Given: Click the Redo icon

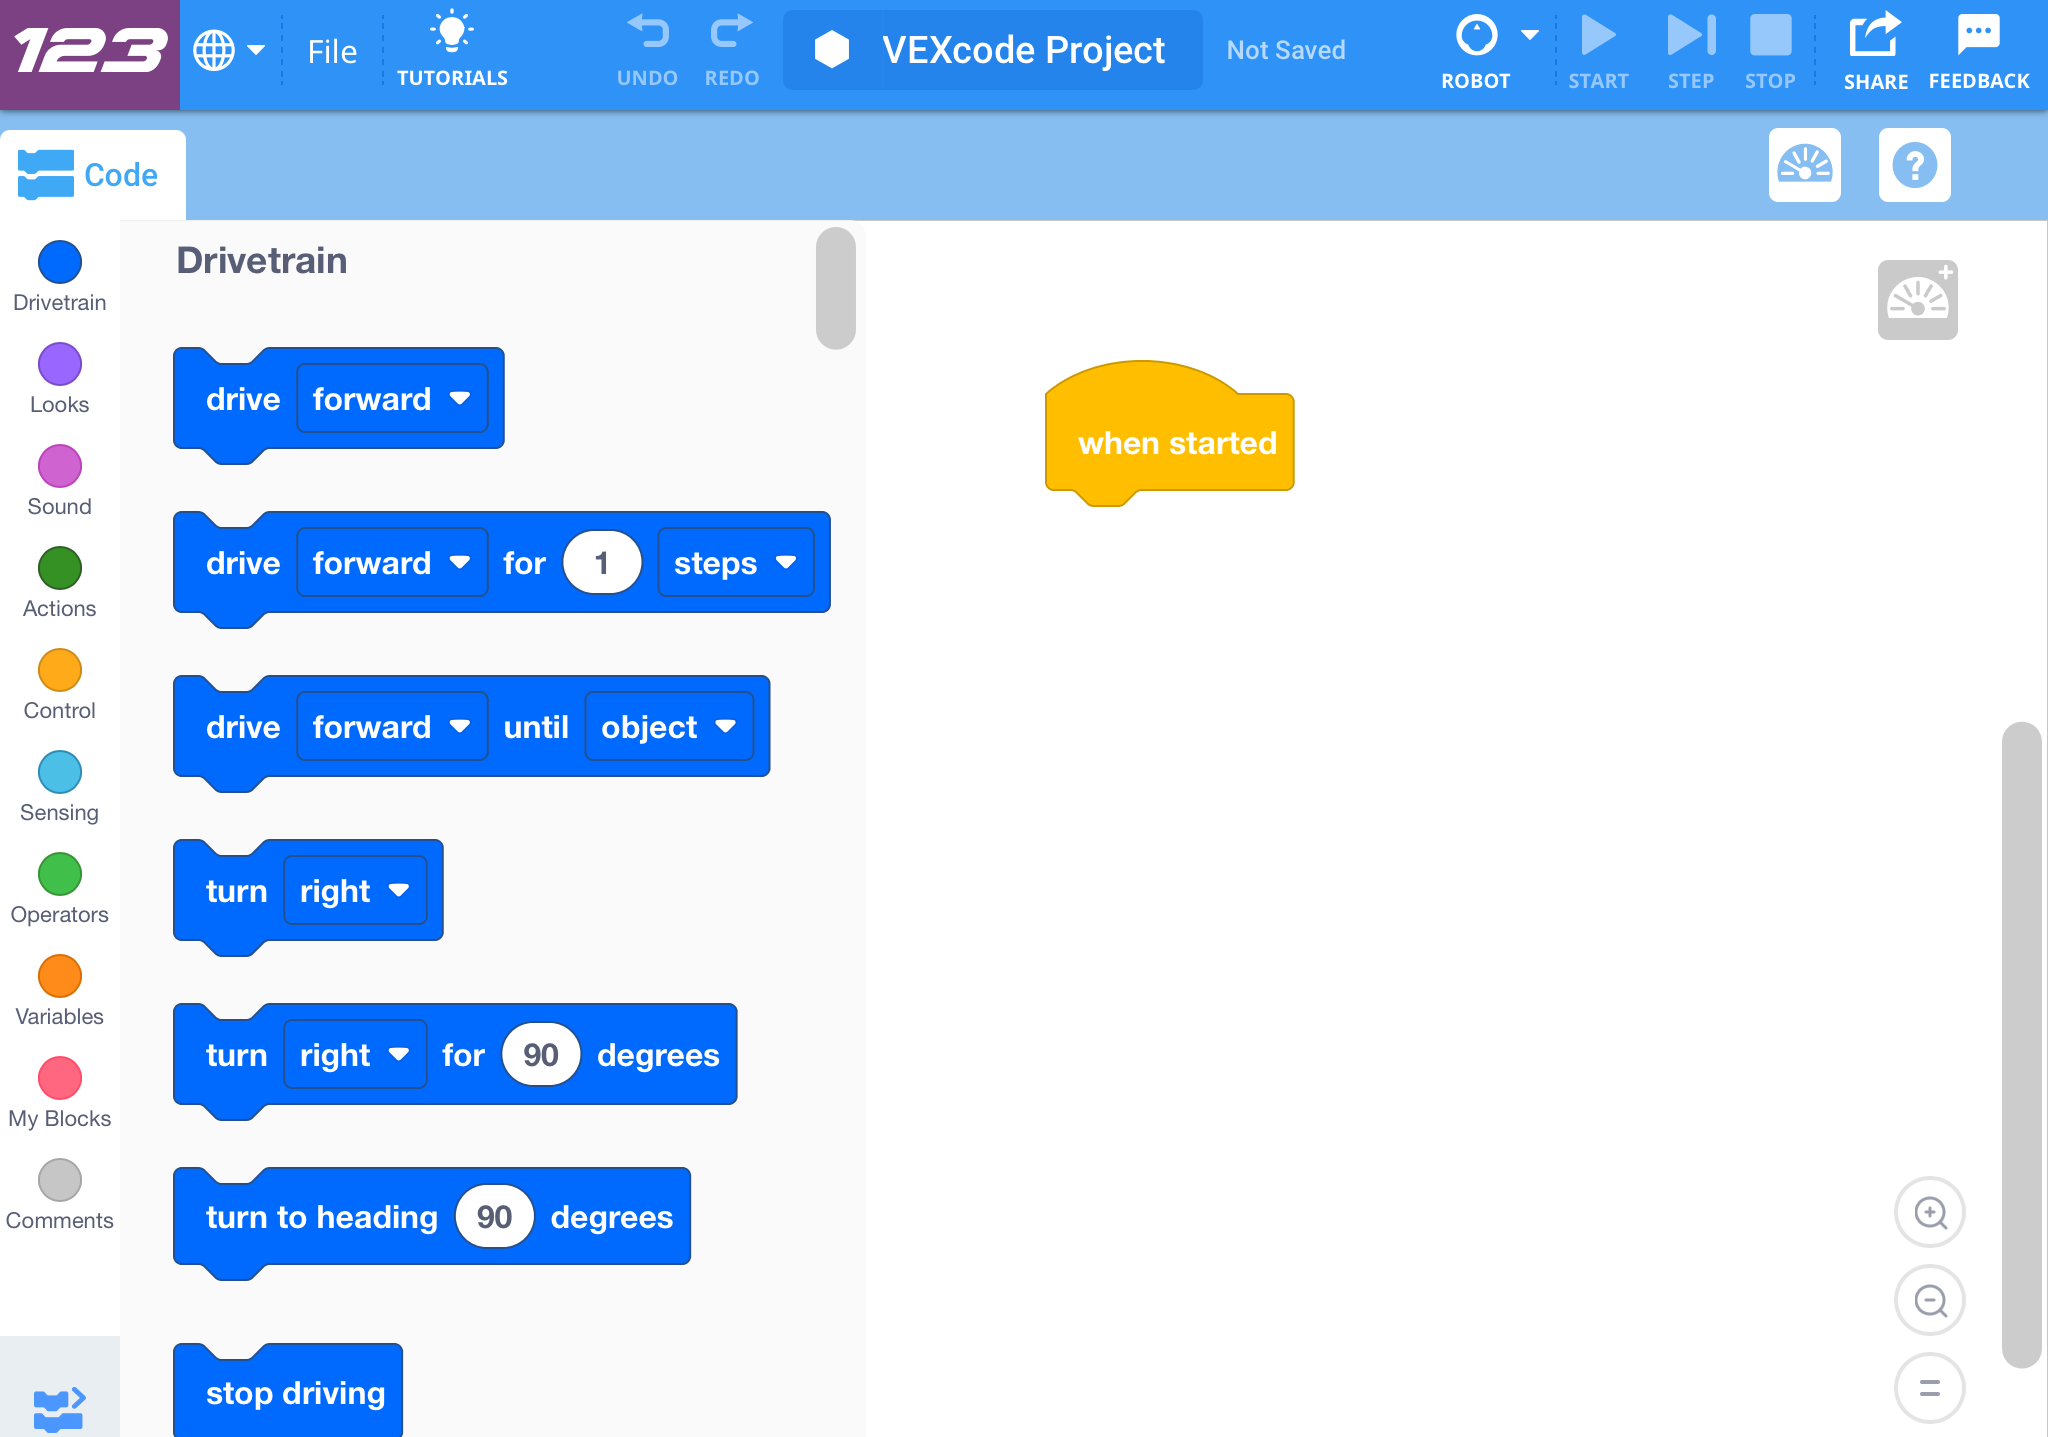Looking at the screenshot, I should click(x=731, y=32).
